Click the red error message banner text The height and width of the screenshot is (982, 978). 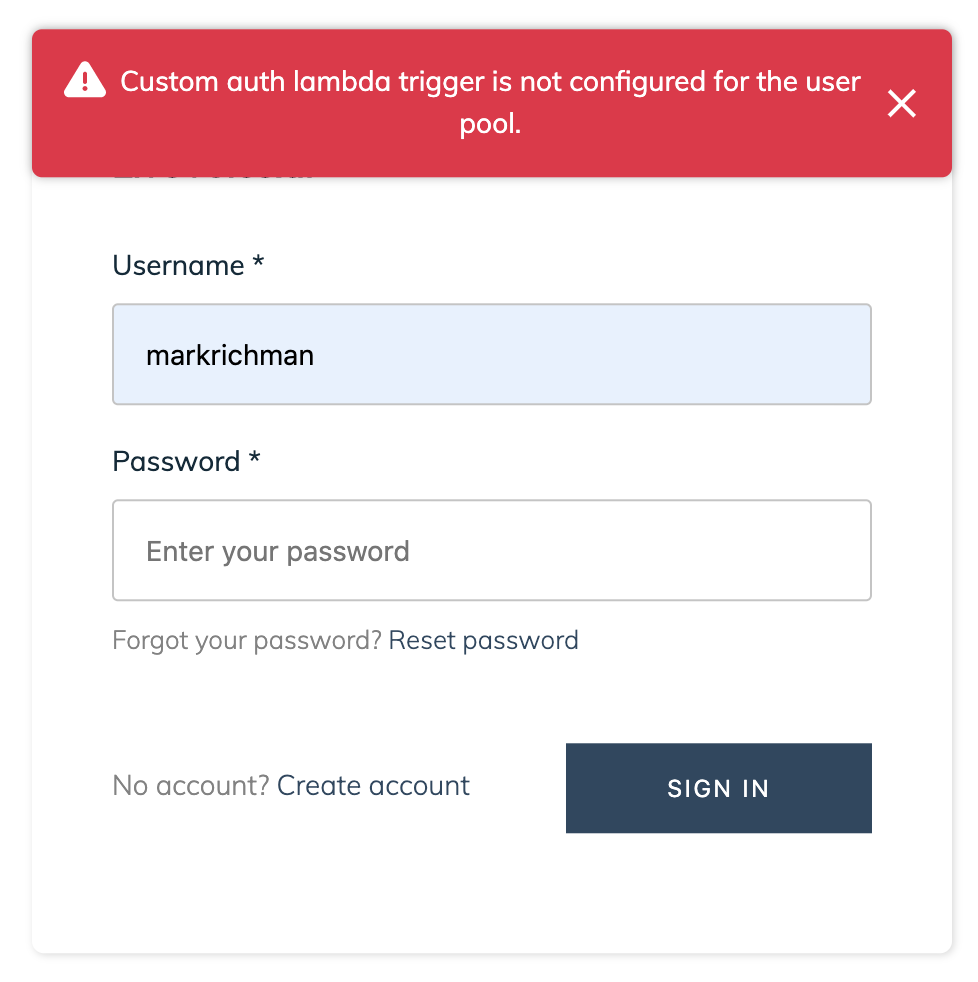tap(490, 102)
